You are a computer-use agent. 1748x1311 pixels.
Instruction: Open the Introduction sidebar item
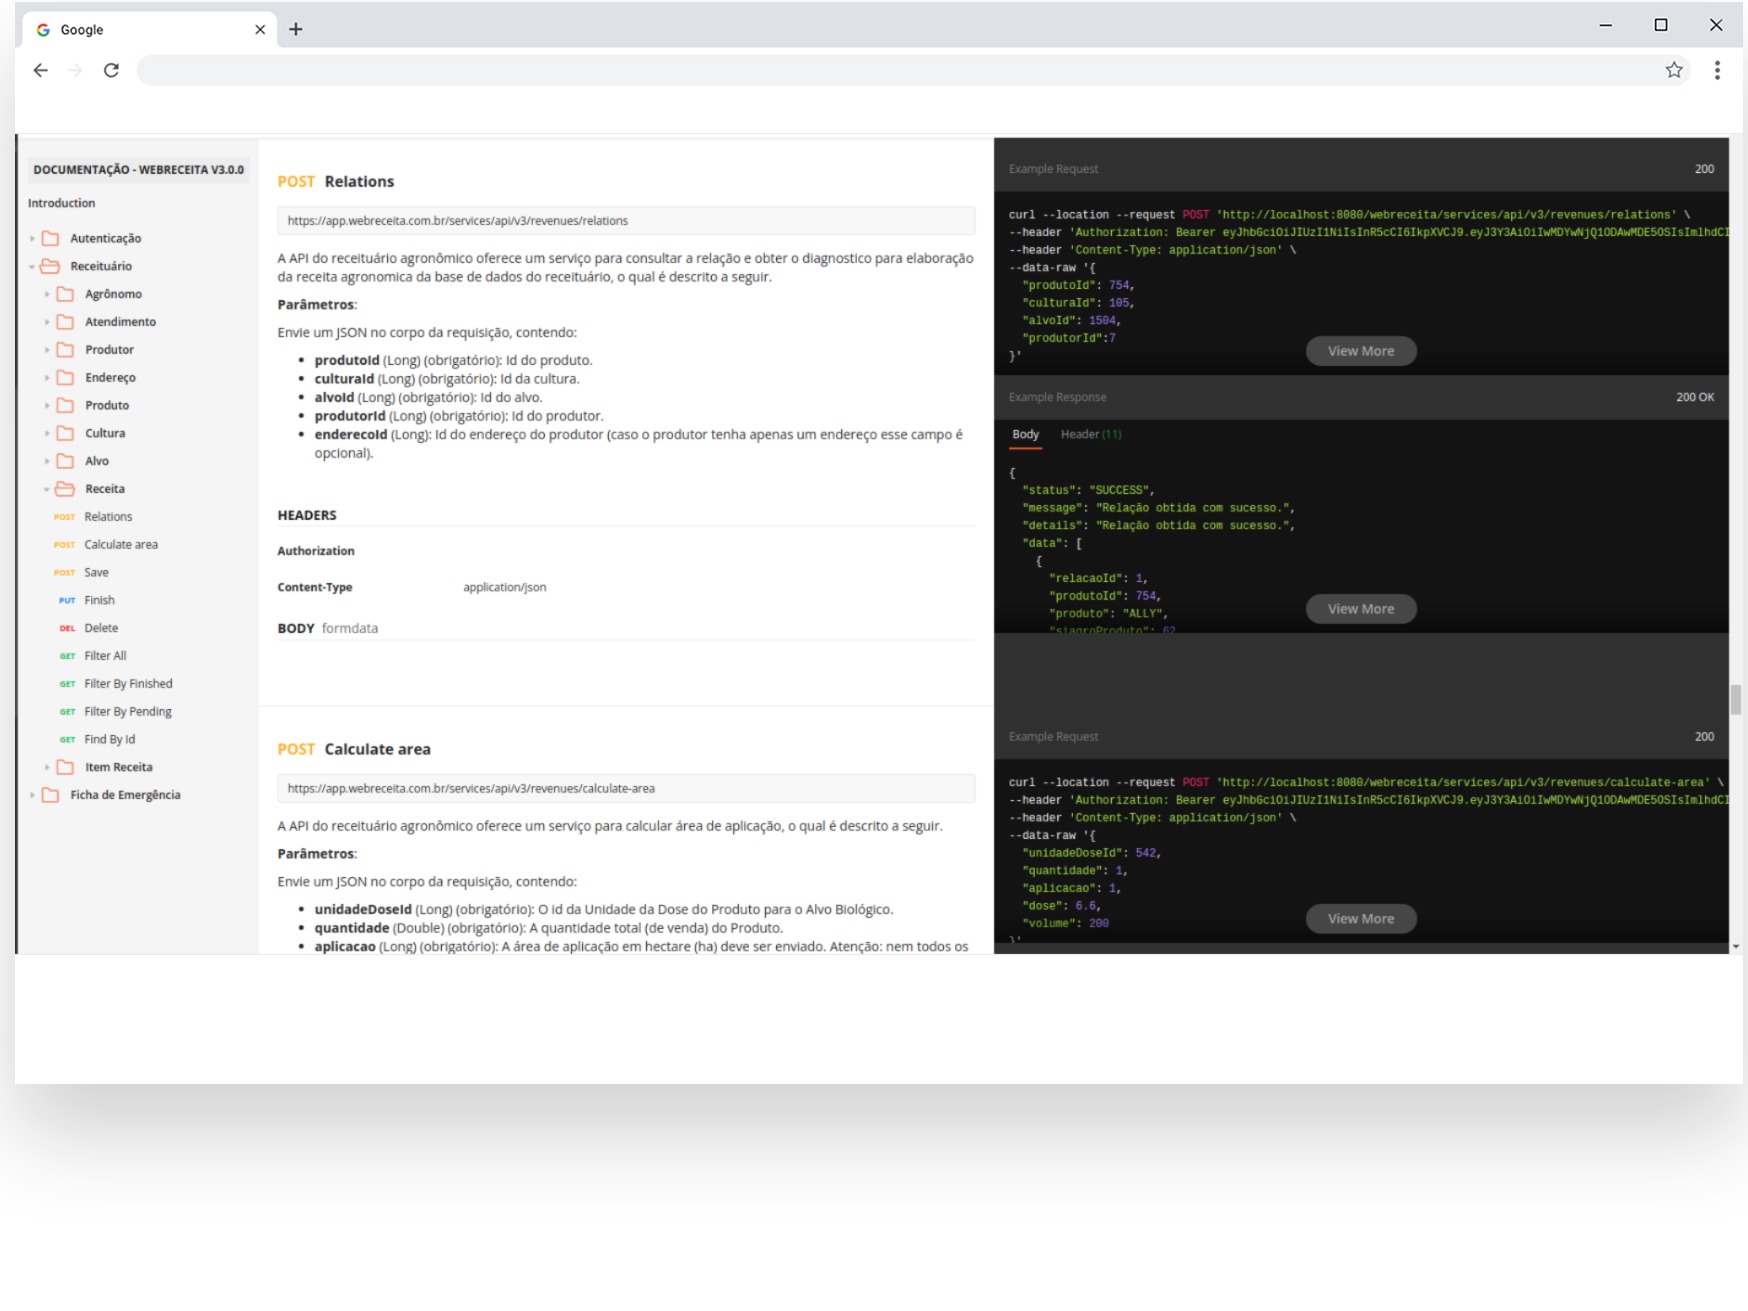click(61, 203)
